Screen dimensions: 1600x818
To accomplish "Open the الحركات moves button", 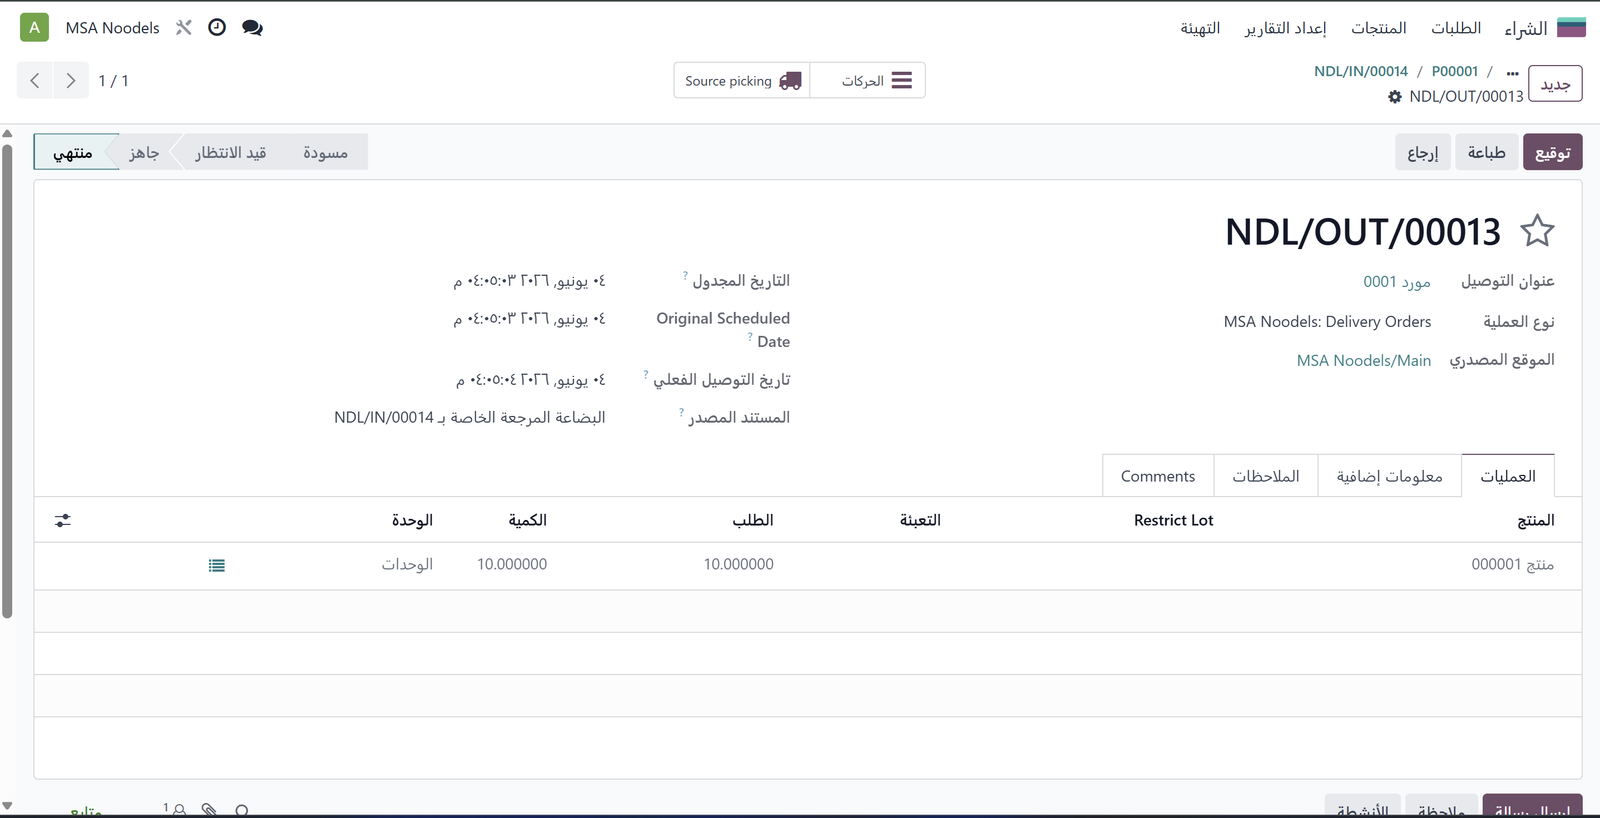I will click(867, 81).
